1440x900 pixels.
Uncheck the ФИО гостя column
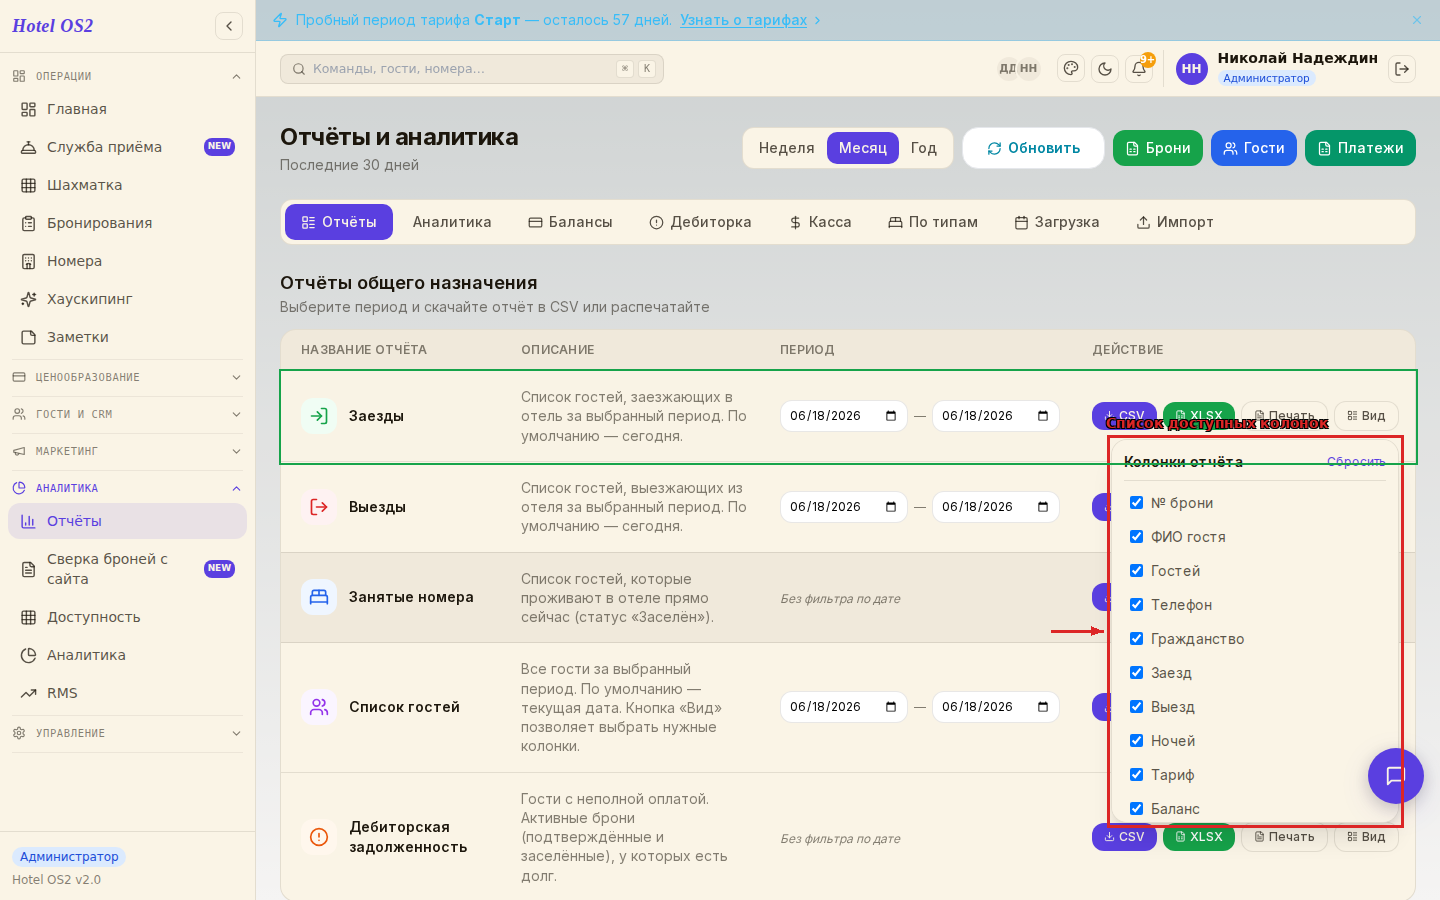click(1136, 537)
